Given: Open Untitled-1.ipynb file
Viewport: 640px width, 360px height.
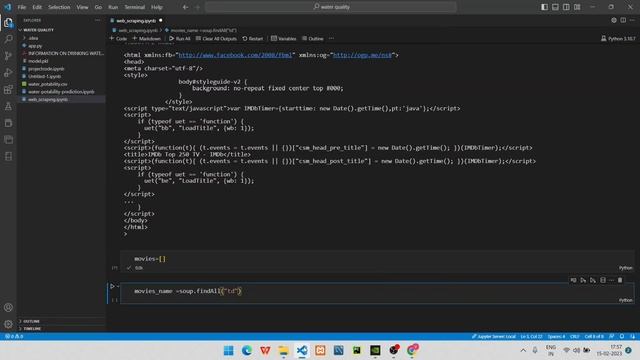Looking at the screenshot, I should tap(44, 76).
